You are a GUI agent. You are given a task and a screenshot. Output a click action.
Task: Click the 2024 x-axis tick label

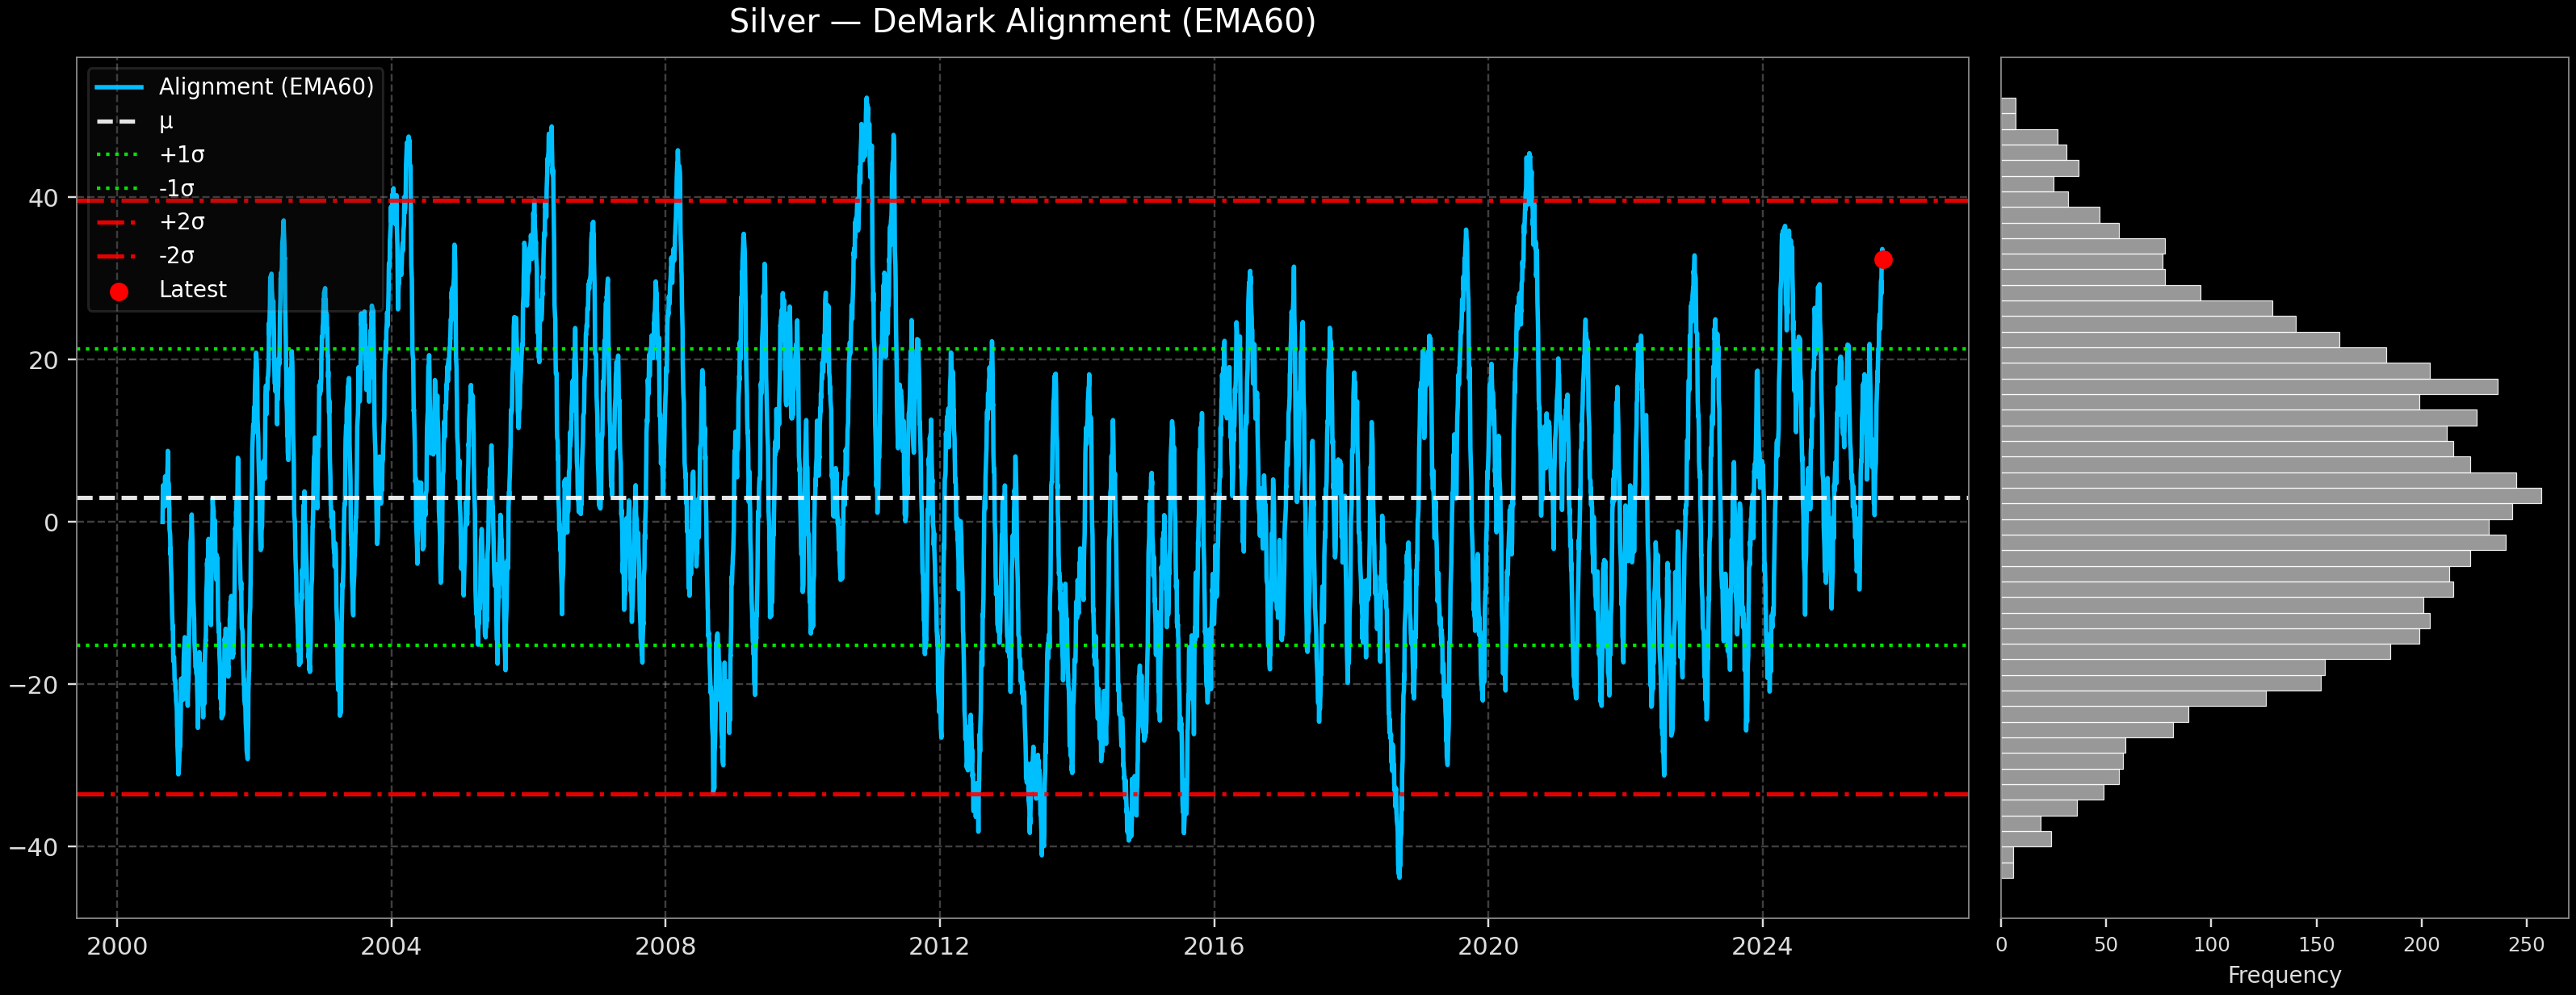pyautogui.click(x=1762, y=947)
